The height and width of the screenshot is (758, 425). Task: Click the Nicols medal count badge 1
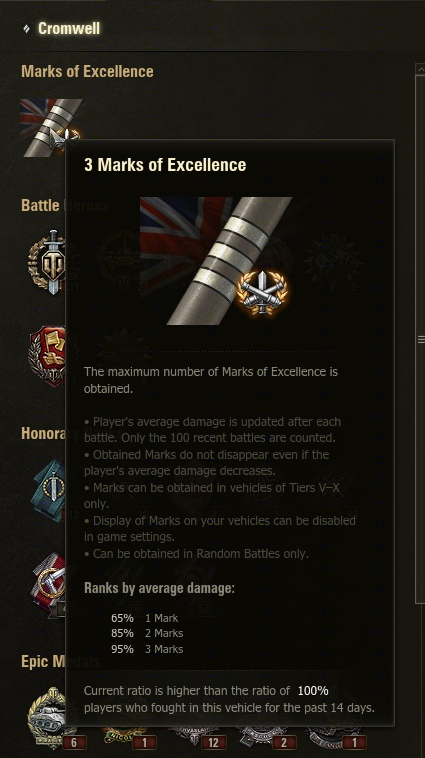coord(144,743)
